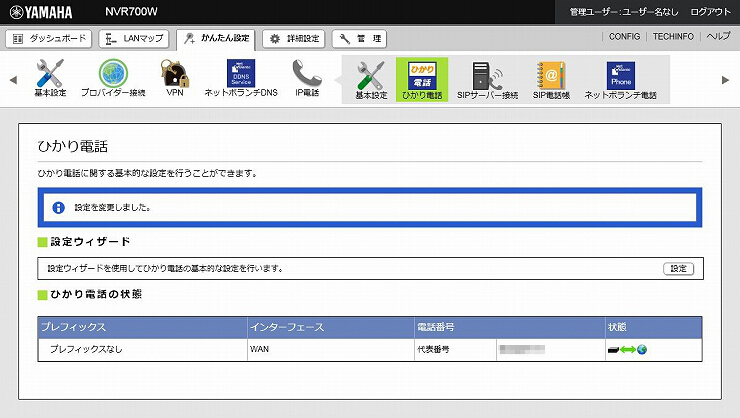Click the 設定 button for the setup wizard

[x=679, y=268]
